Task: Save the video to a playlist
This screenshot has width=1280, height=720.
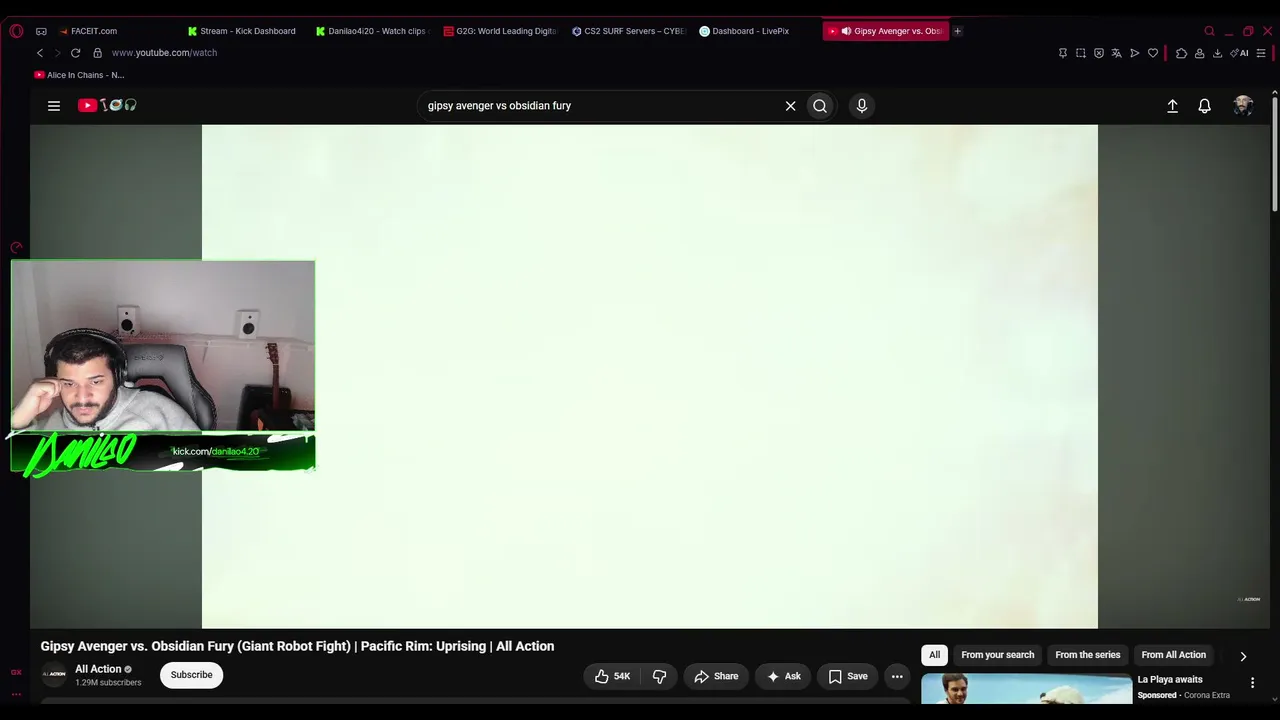Action: click(x=848, y=676)
